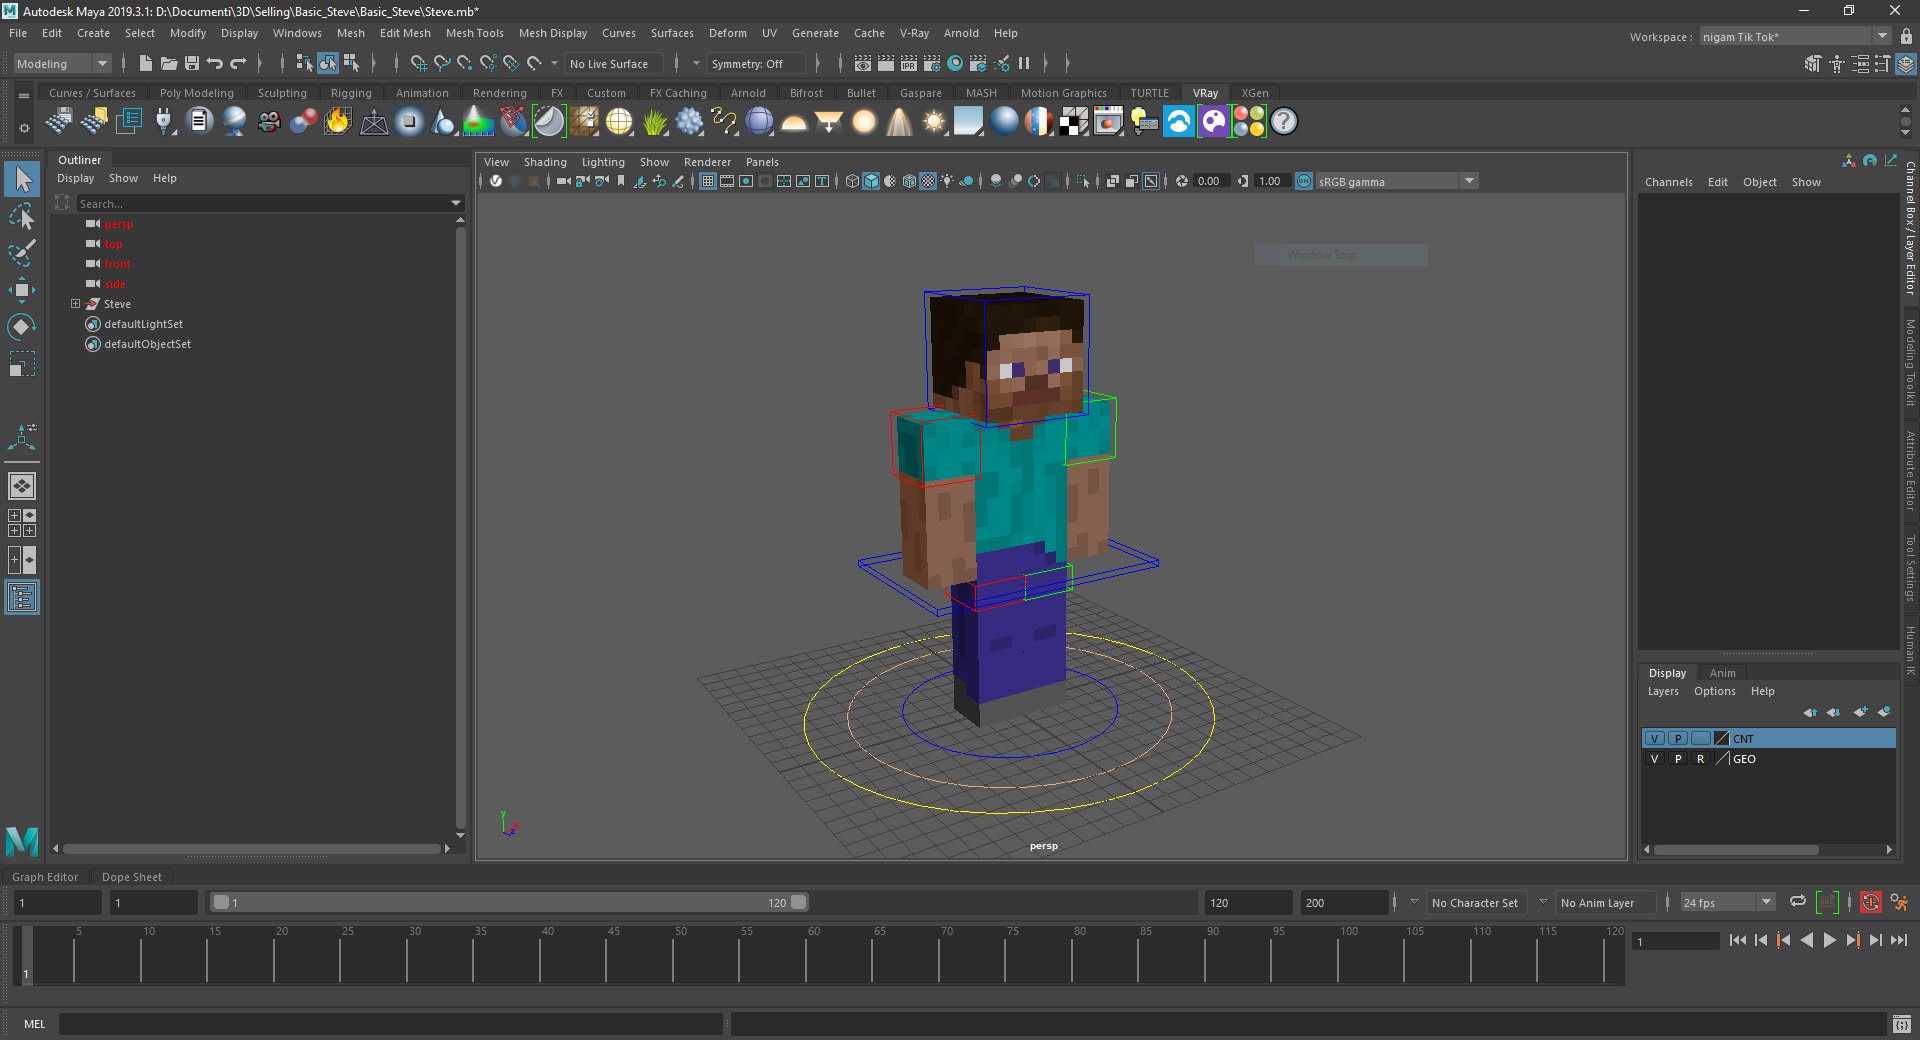Image resolution: width=1920 pixels, height=1040 pixels.
Task: Expand the Steve node in Outliner
Action: coord(75,303)
